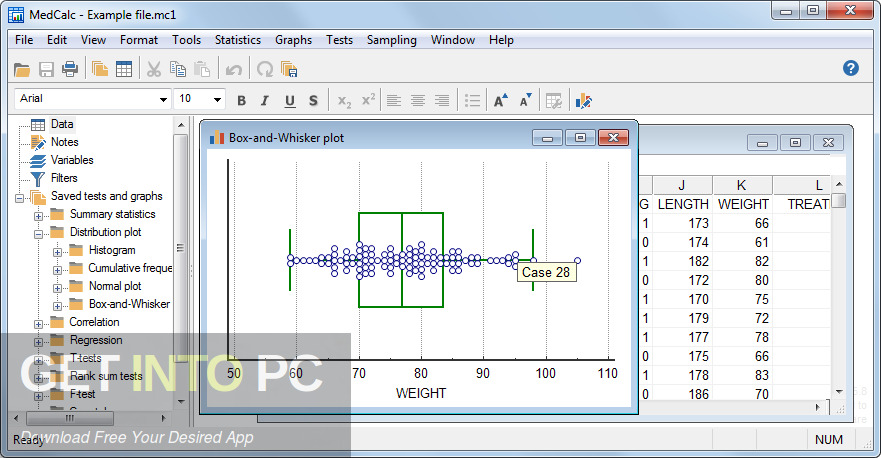Open the File menu
This screenshot has width=881, height=458.
pos(24,40)
